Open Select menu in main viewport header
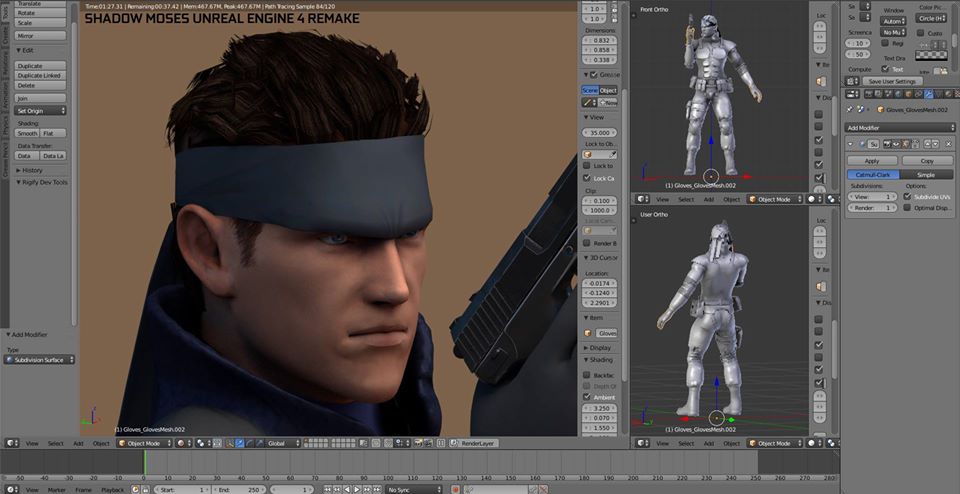960x494 pixels. pyautogui.click(x=55, y=443)
